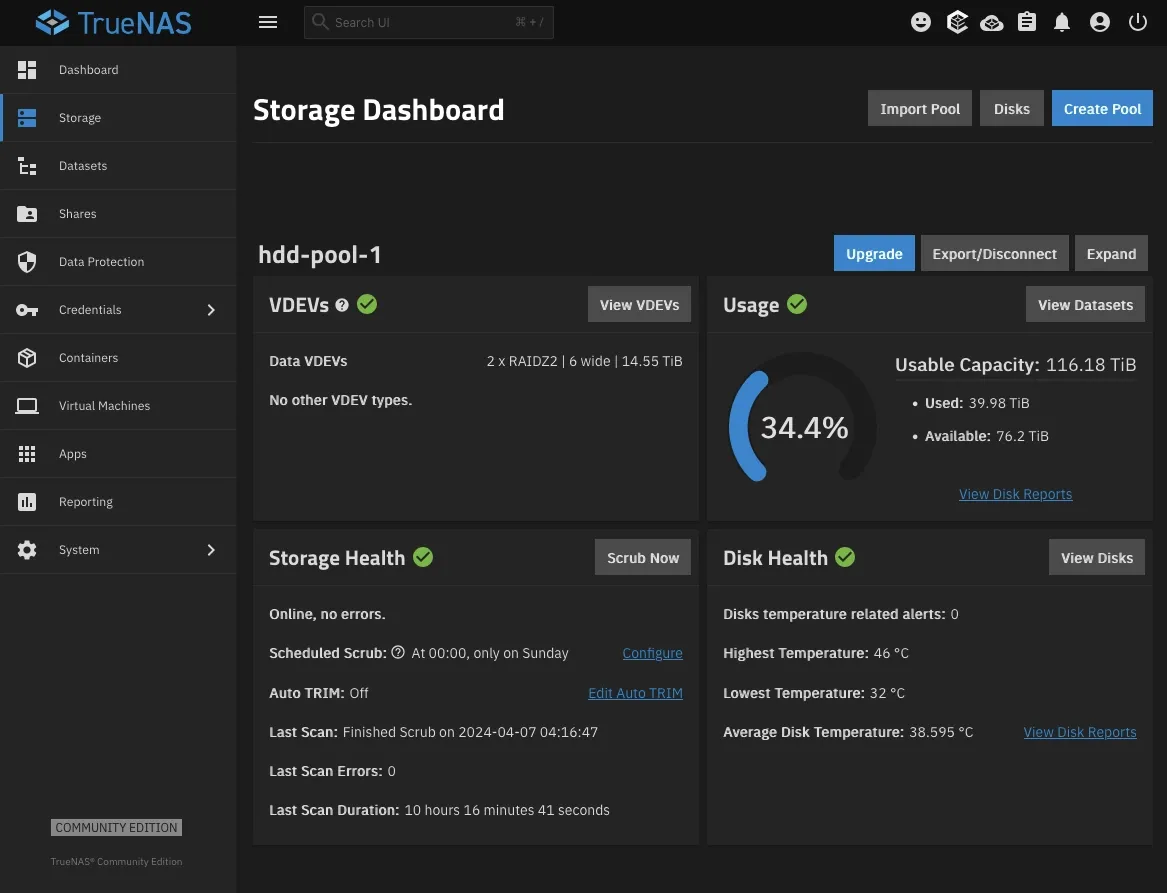Image resolution: width=1167 pixels, height=893 pixels.
Task: Click the Create Pool button
Action: 1102,109
